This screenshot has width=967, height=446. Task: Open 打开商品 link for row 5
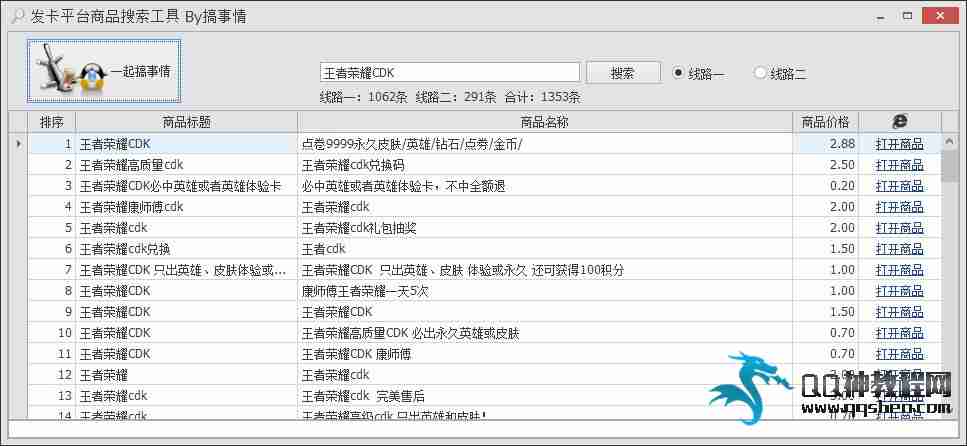coord(900,228)
